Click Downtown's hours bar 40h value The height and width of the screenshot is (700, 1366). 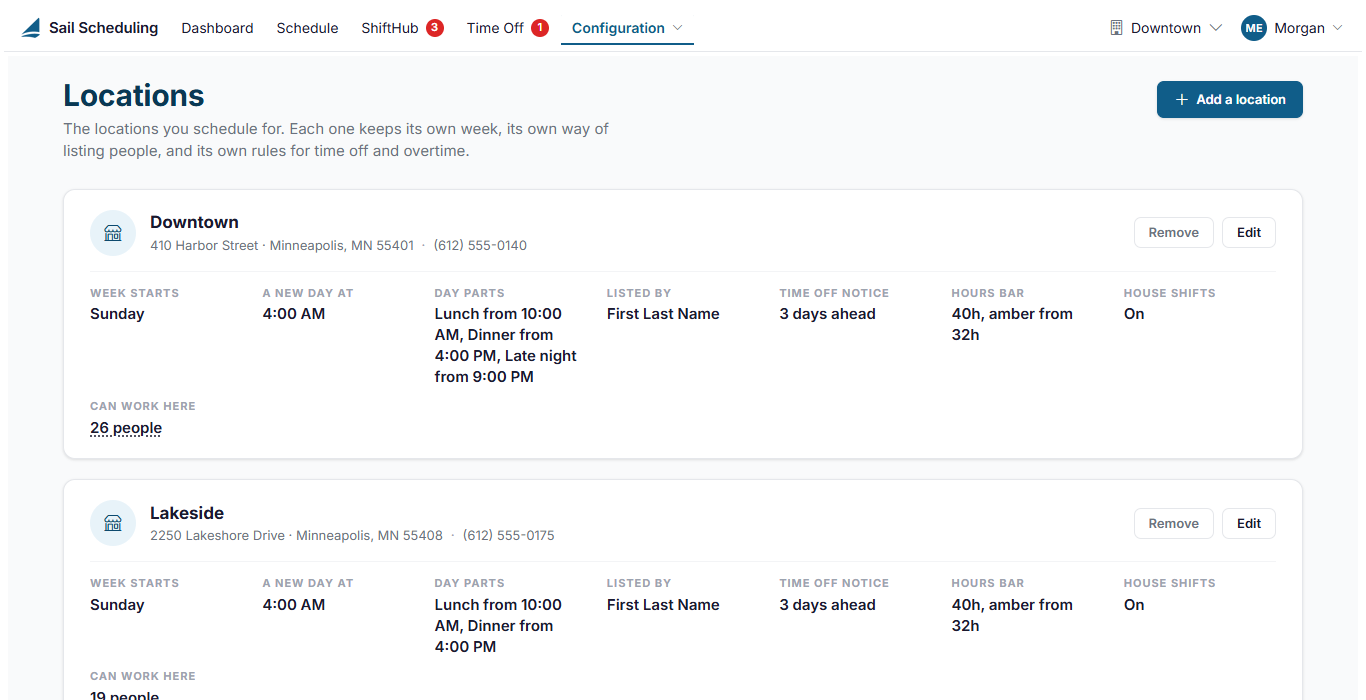pyautogui.click(x=1012, y=324)
